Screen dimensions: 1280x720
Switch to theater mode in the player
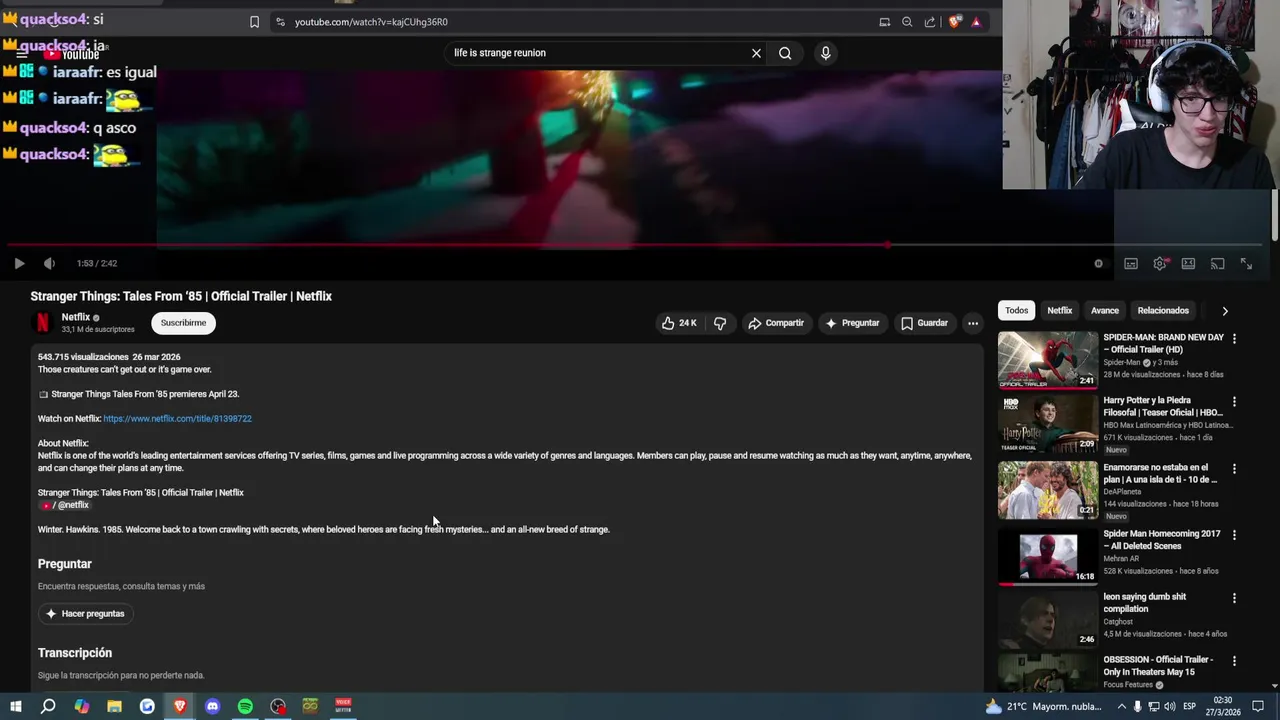(x=1188, y=263)
